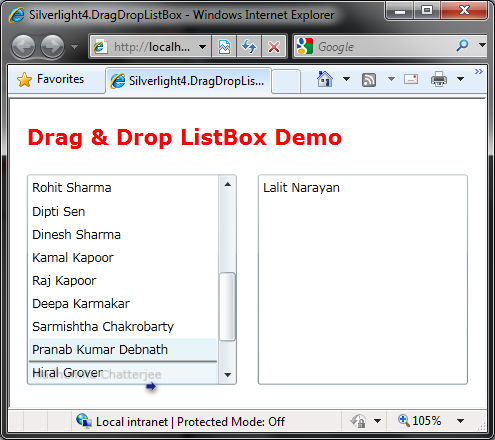Click the Local intranet security zone icon

click(x=83, y=421)
